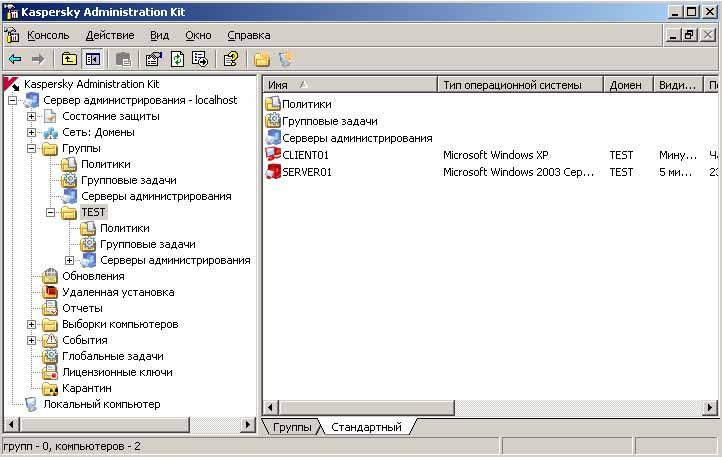Select Политики item in right list
The image size is (722, 457).
[307, 104]
